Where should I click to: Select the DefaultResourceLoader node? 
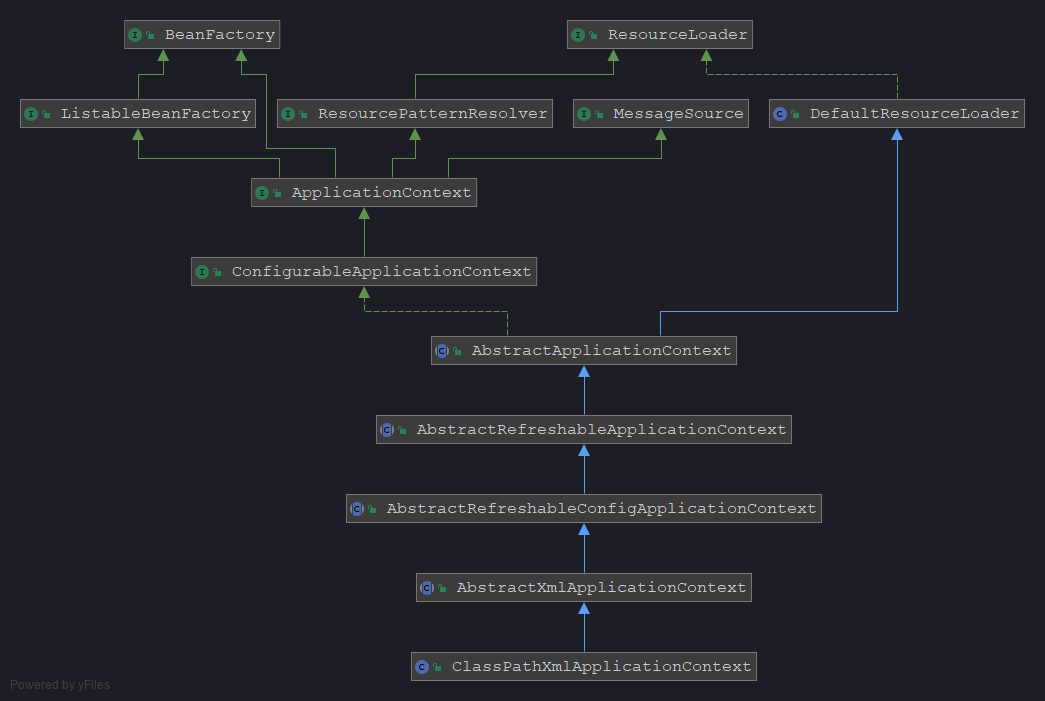(897, 113)
